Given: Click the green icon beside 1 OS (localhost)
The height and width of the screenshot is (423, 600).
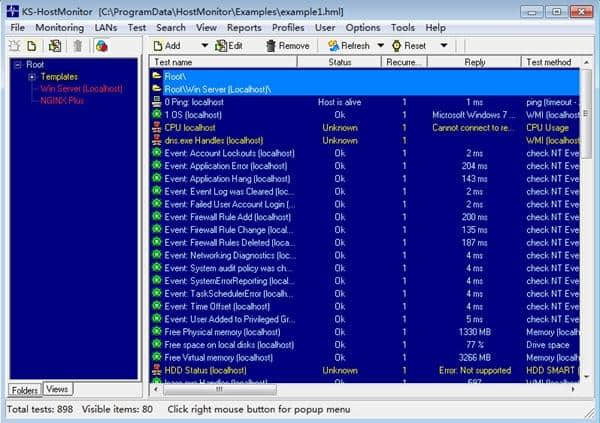Looking at the screenshot, I should tap(157, 115).
